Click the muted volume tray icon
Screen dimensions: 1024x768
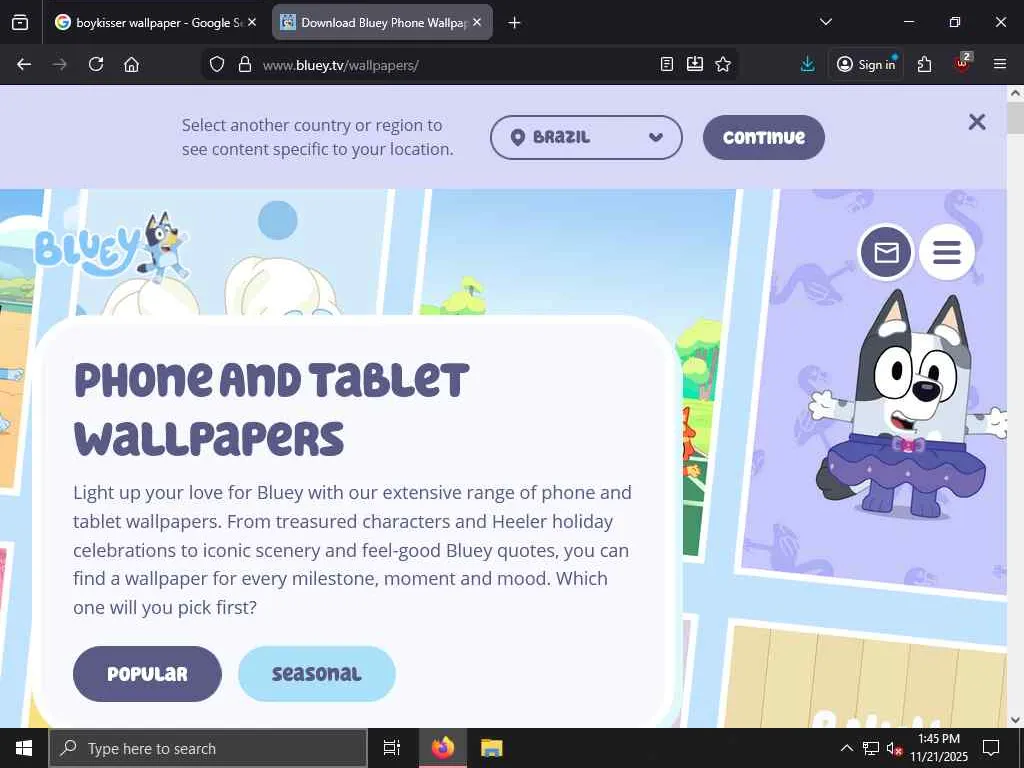click(x=894, y=748)
